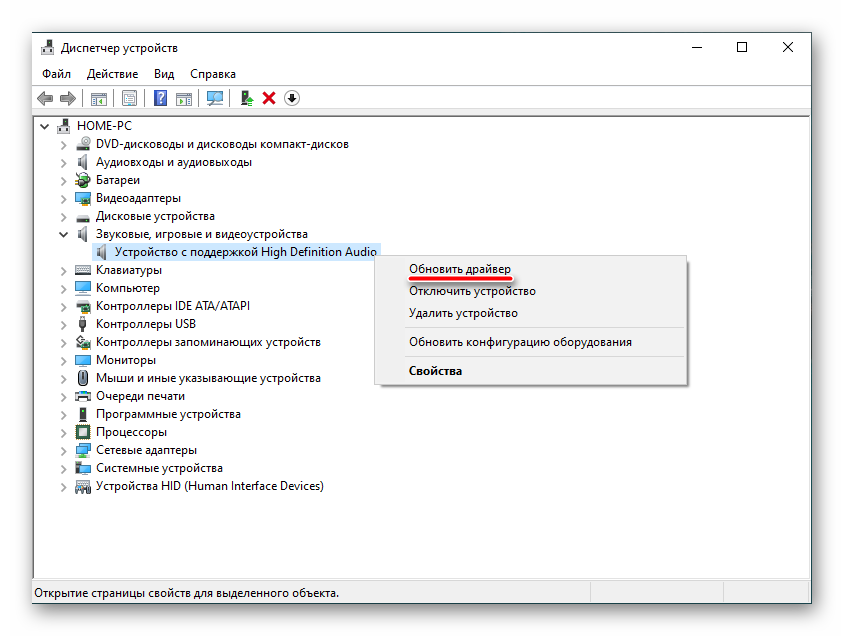Maximize the Диспетчер устройств window
Viewport: 844px width, 636px height.
(742, 47)
